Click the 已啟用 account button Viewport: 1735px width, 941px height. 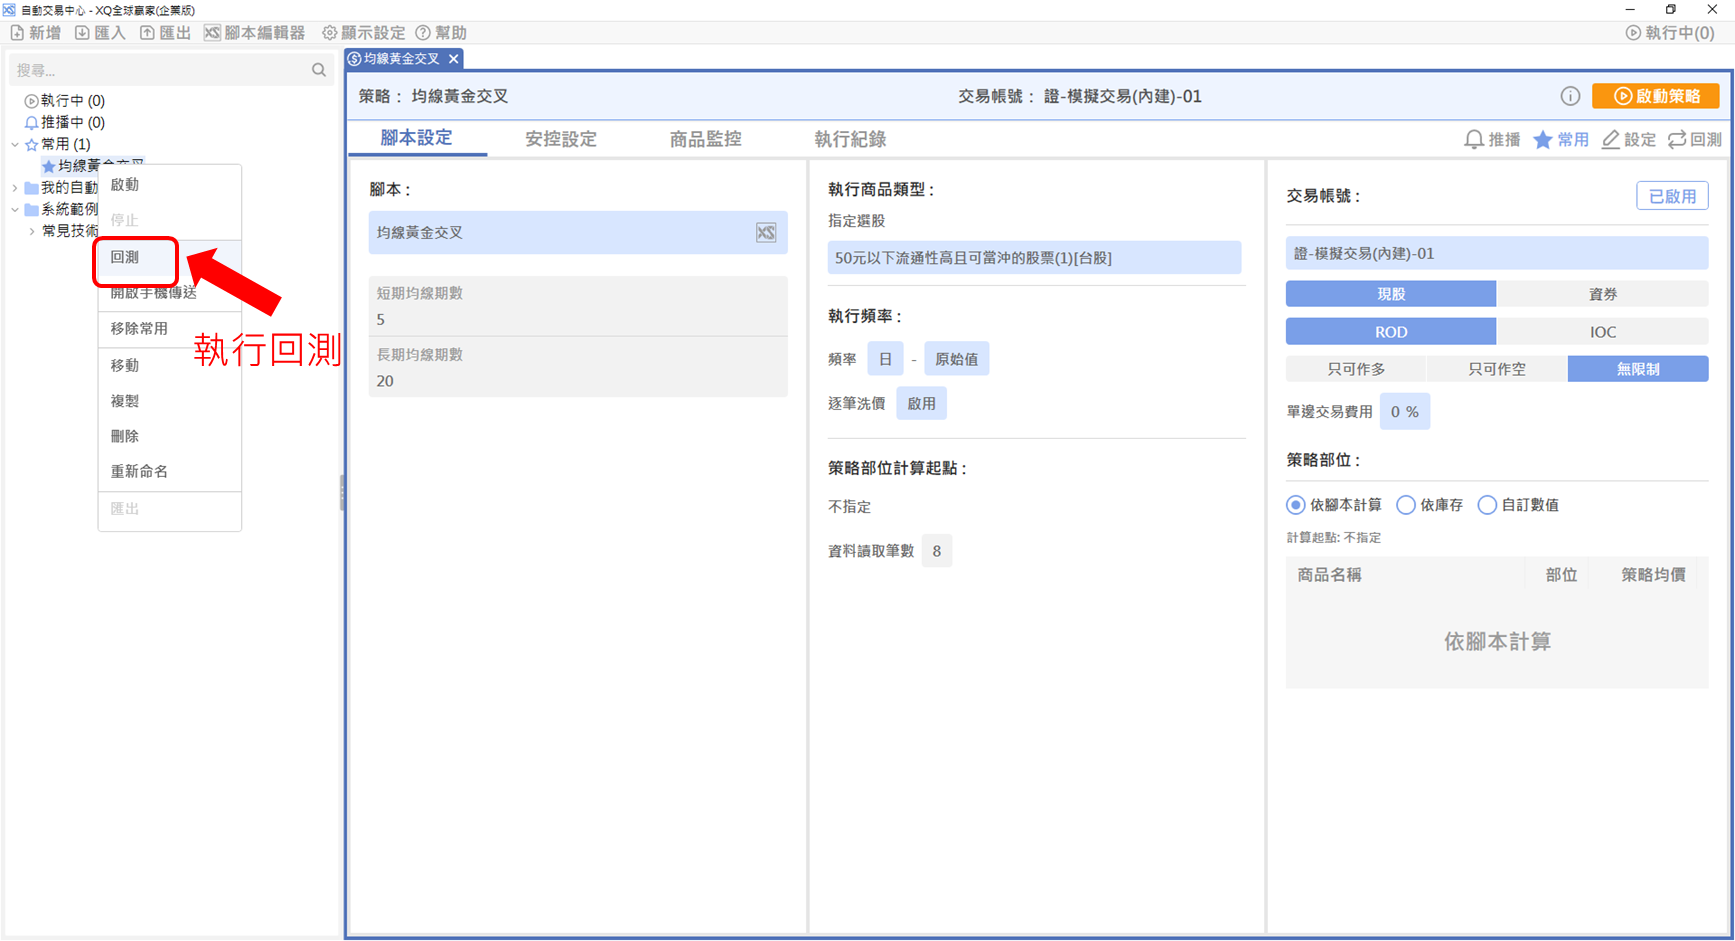[x=1672, y=196]
